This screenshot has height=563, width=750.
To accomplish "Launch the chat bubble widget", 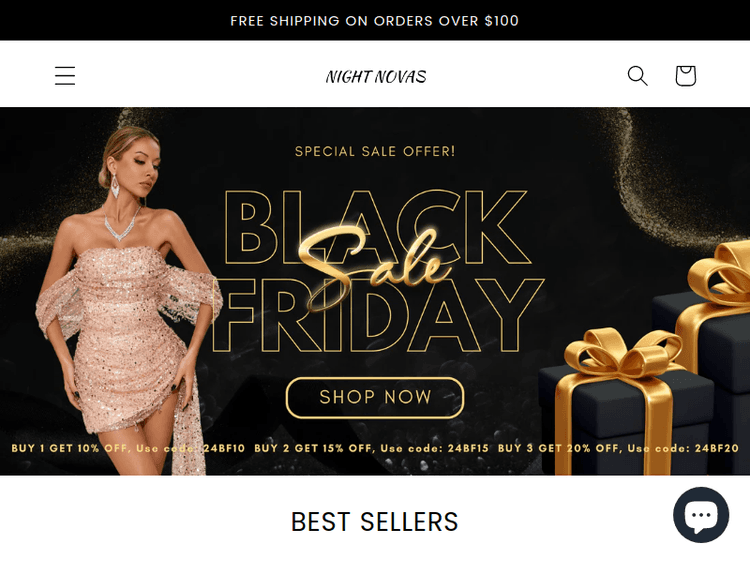I will click(701, 515).
